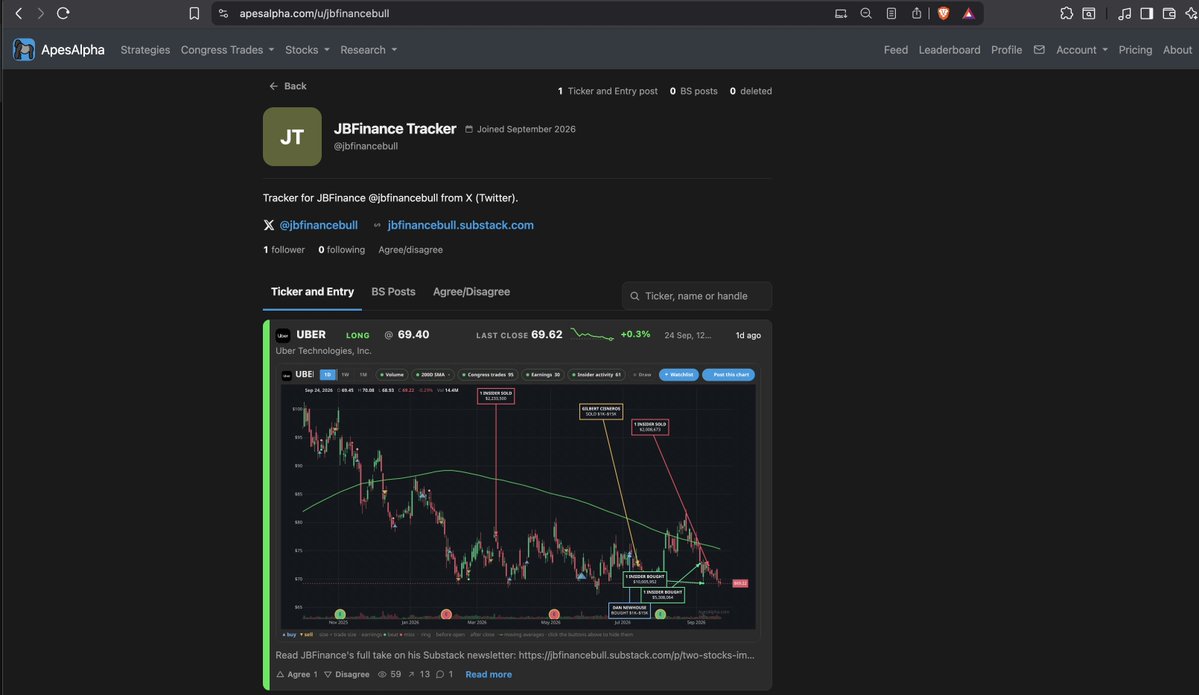Screen dimensions: 1199x695
Task: Click the Back link
Action: point(288,86)
